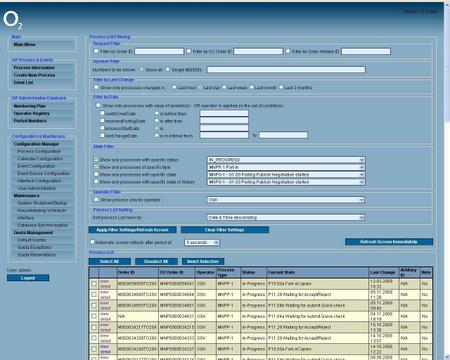Select the Show all numbers radio button

coord(142,69)
